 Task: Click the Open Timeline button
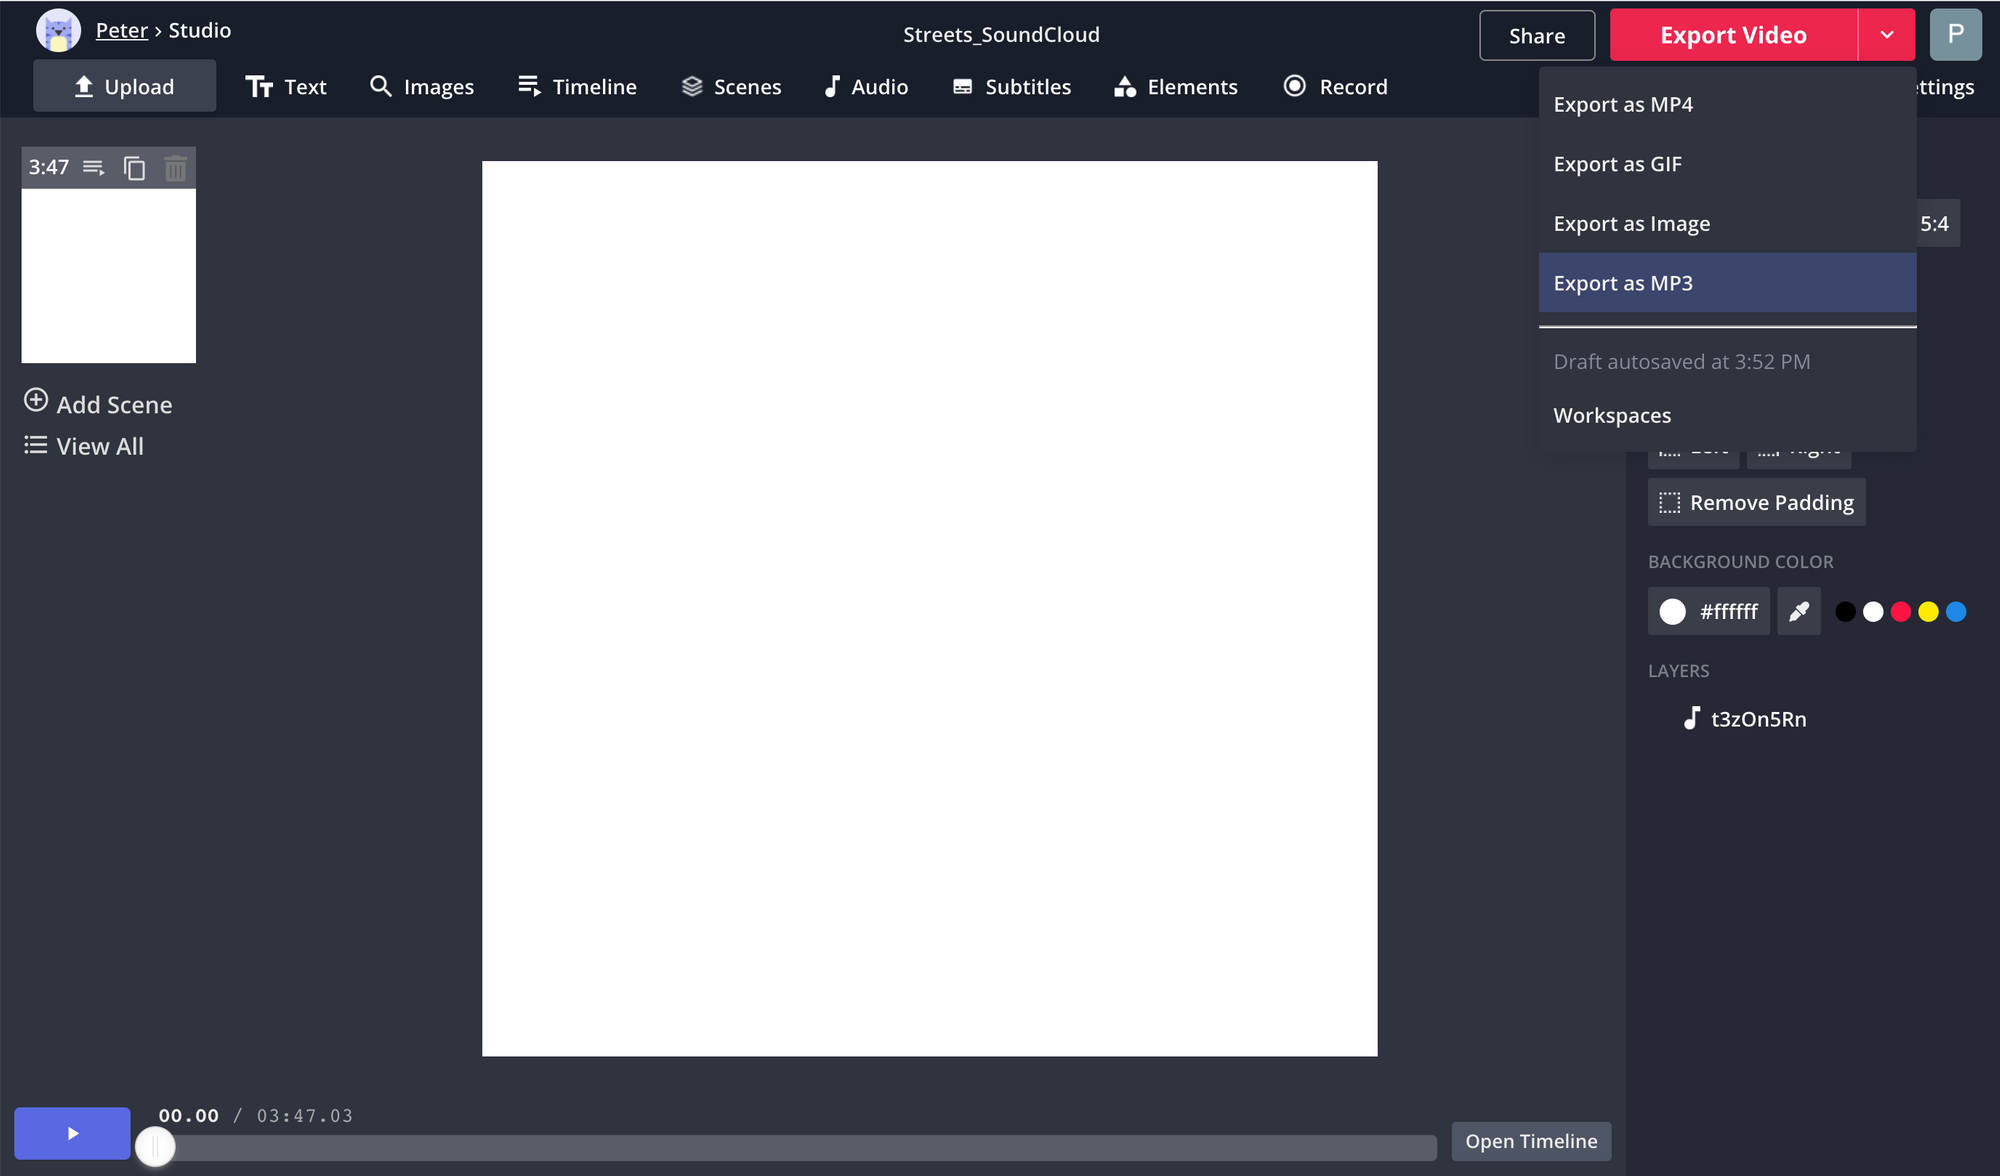(x=1530, y=1141)
